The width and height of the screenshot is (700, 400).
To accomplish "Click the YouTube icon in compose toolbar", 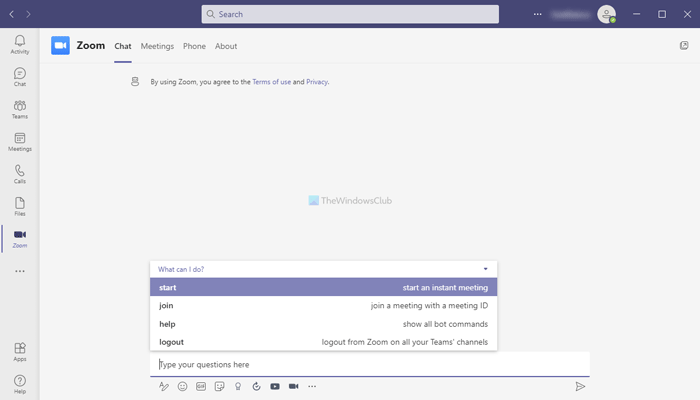I will [x=275, y=386].
